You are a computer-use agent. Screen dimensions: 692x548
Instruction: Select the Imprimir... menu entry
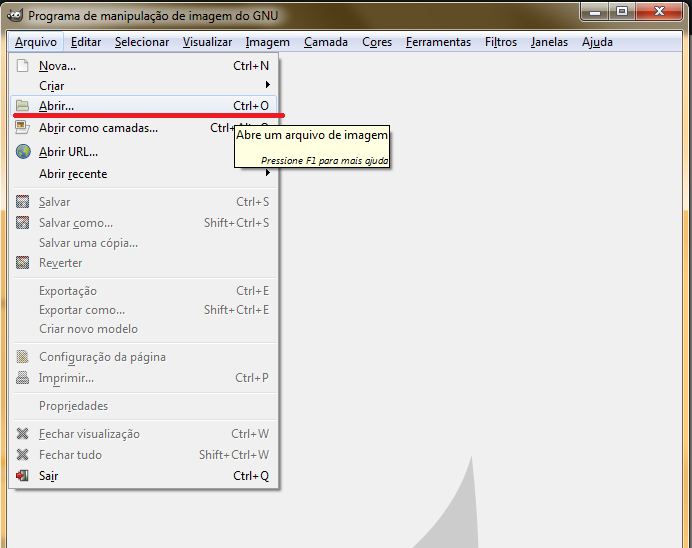coord(143,378)
